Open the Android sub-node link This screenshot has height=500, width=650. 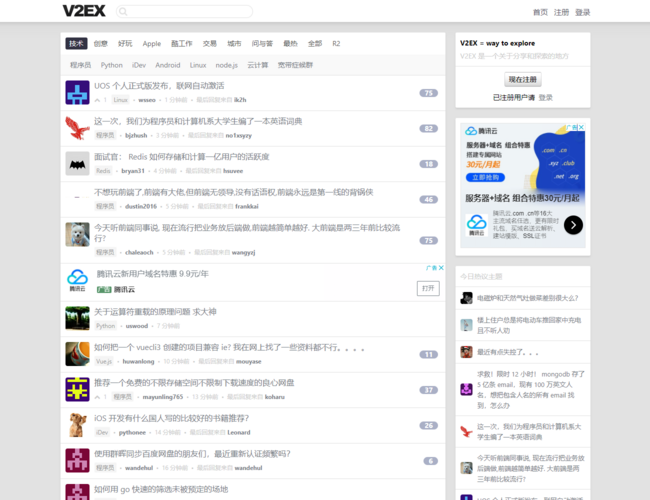coord(168,65)
